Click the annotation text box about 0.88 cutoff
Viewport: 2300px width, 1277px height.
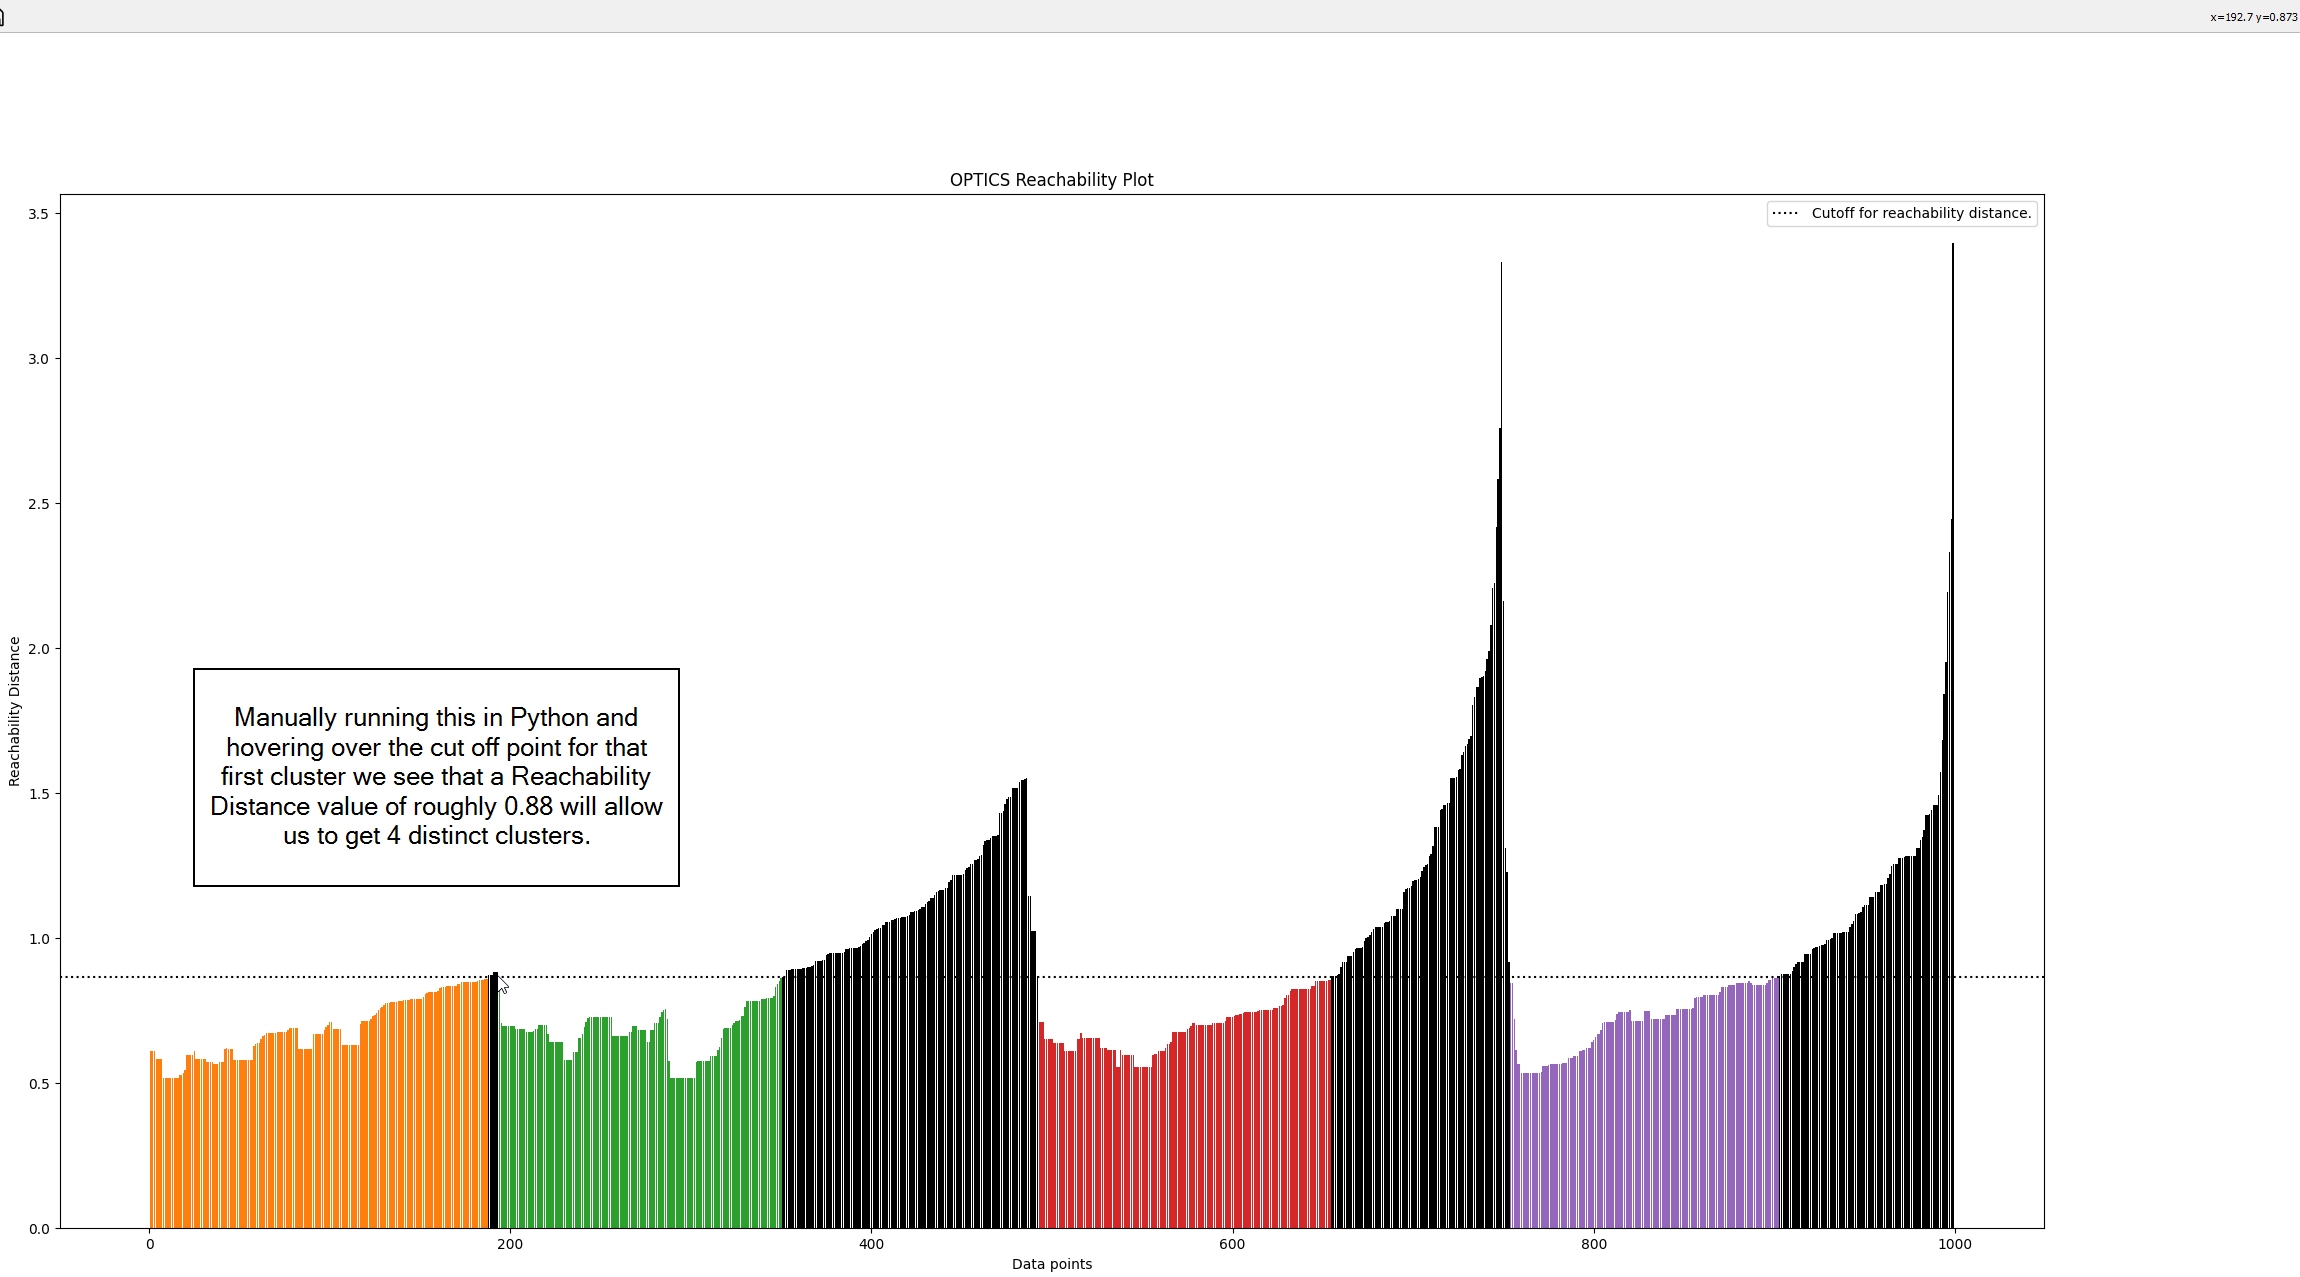click(436, 777)
